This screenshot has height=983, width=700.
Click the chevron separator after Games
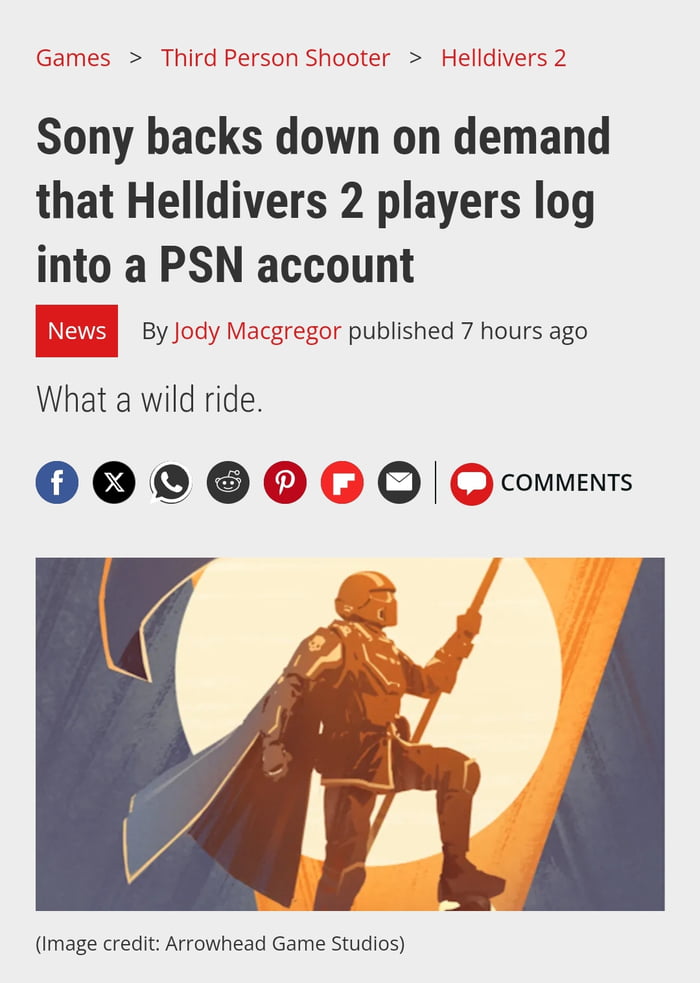pyautogui.click(x=135, y=58)
